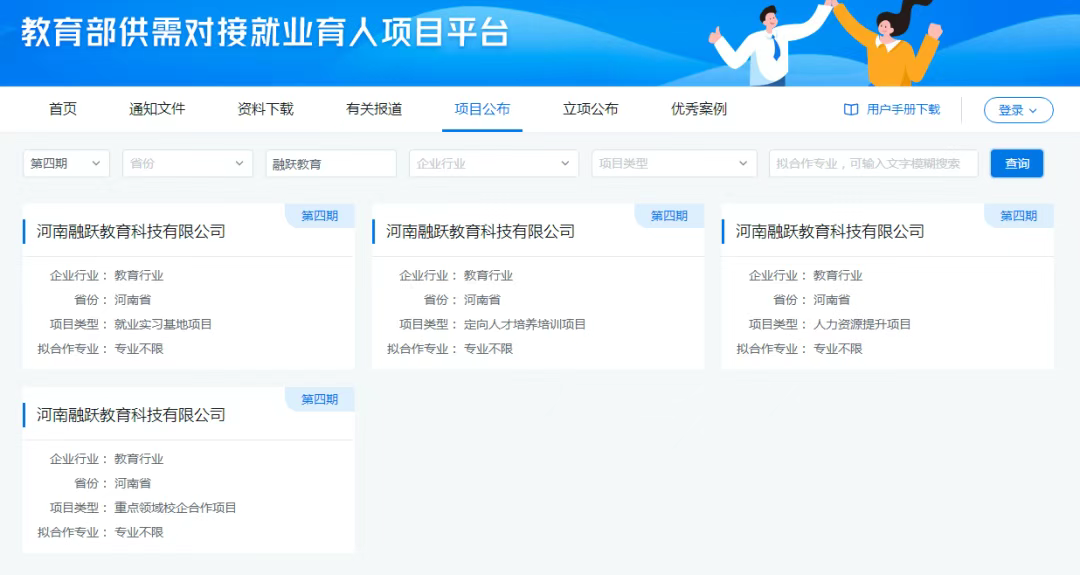Click the 教育部供需对接就业育人项目平台 title

[x=264, y=32]
